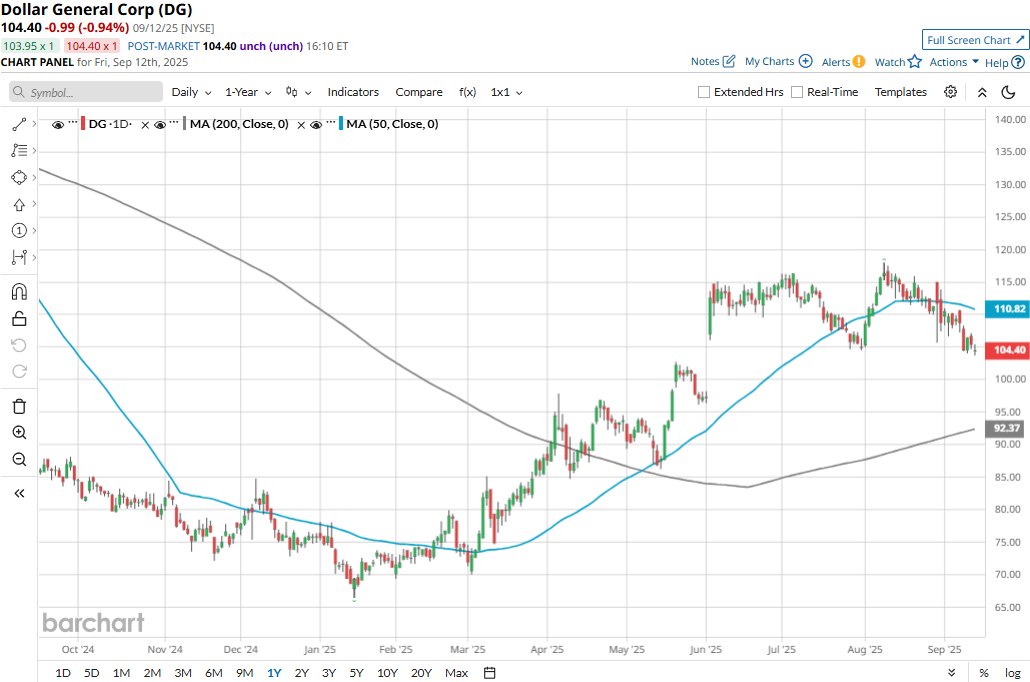Enable Extended Hrs checkbox
Viewport: 1030px width, 682px height.
point(704,92)
